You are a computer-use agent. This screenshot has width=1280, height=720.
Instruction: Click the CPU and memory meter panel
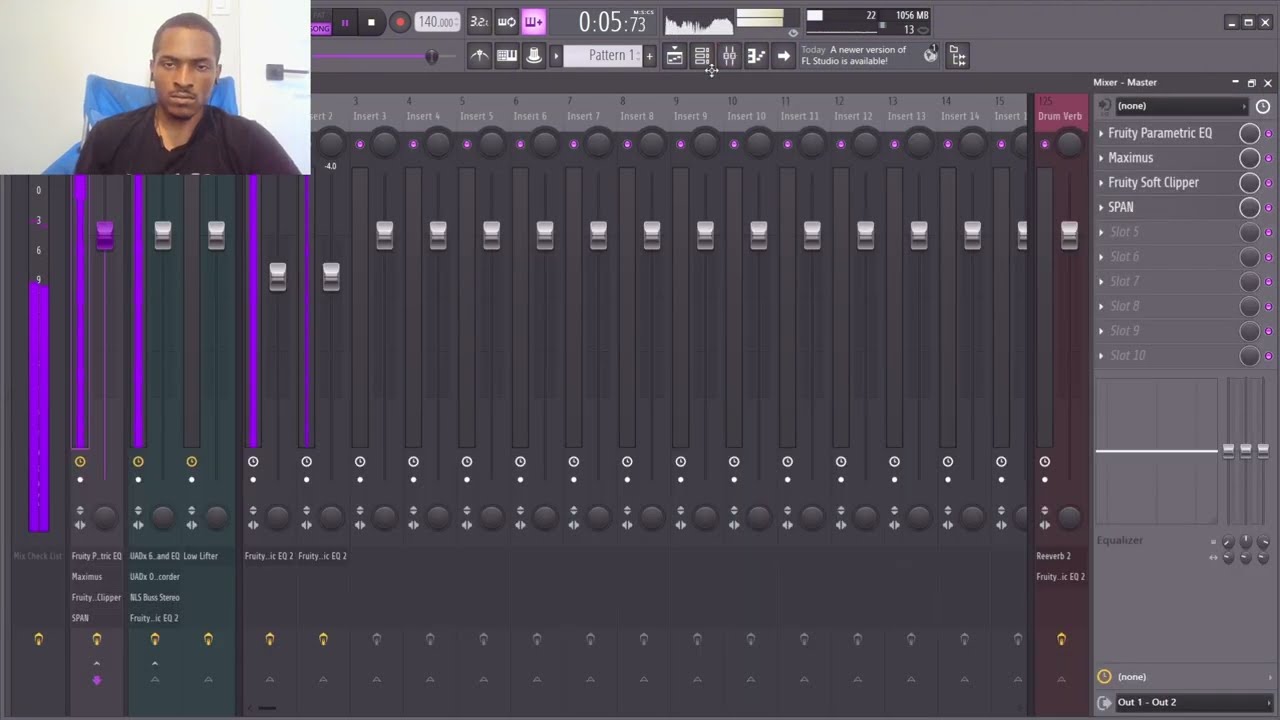pos(867,22)
